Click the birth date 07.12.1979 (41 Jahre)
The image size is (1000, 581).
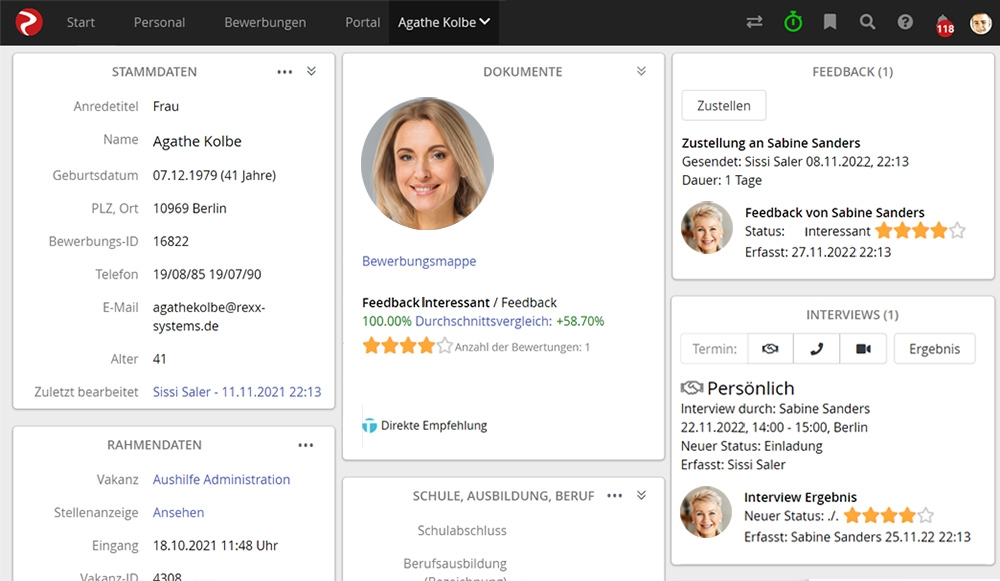click(x=214, y=175)
